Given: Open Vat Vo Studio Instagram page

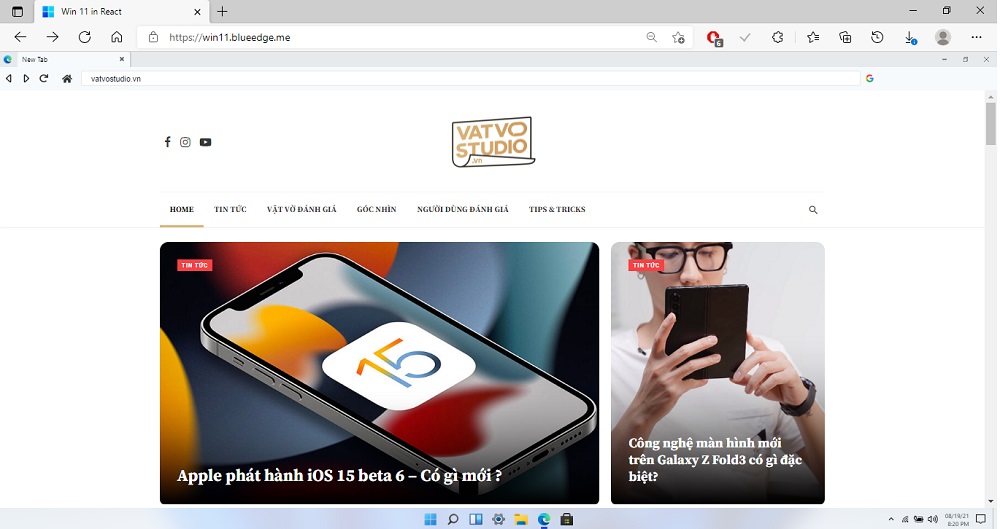Looking at the screenshot, I should click(x=185, y=142).
